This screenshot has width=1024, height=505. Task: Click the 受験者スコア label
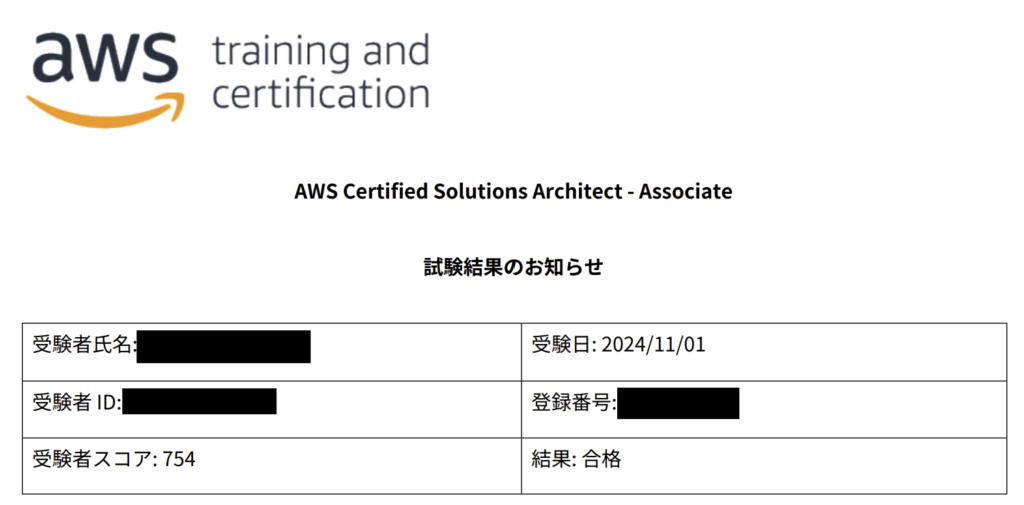tap(94, 459)
